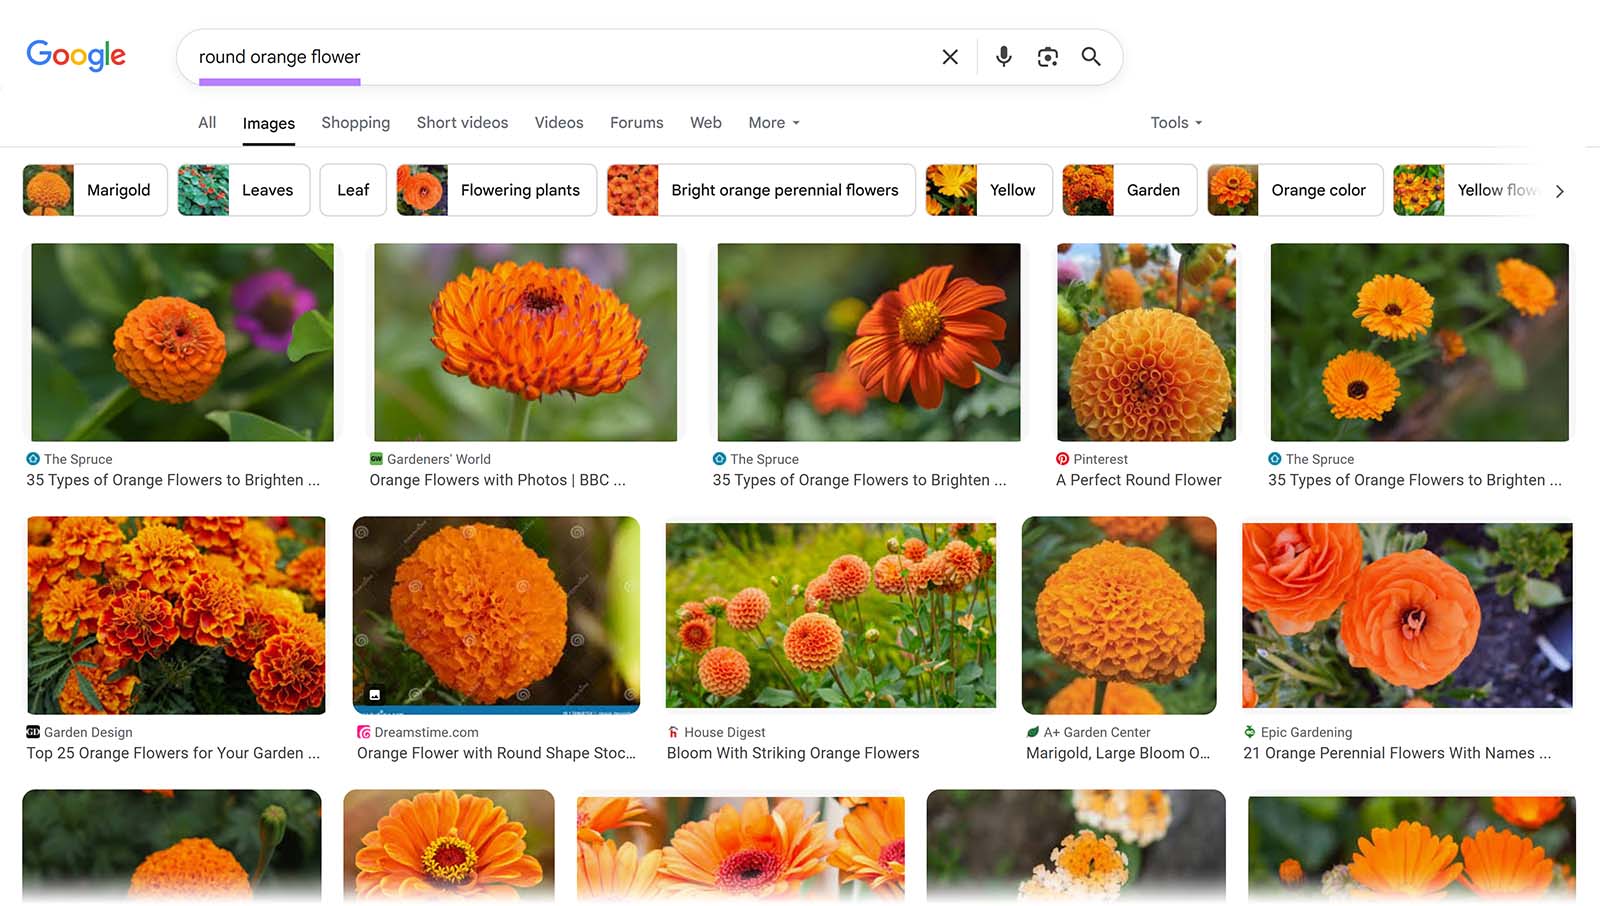The width and height of the screenshot is (1600, 906).
Task: Open the Tools dropdown
Action: (1174, 122)
